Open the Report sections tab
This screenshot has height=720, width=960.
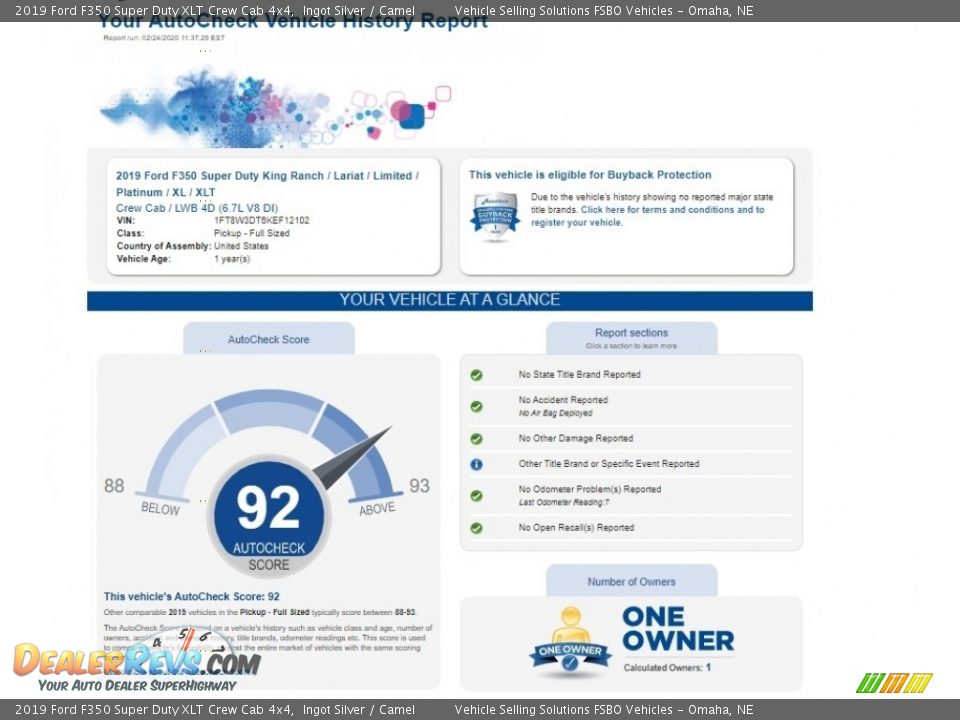pos(631,338)
